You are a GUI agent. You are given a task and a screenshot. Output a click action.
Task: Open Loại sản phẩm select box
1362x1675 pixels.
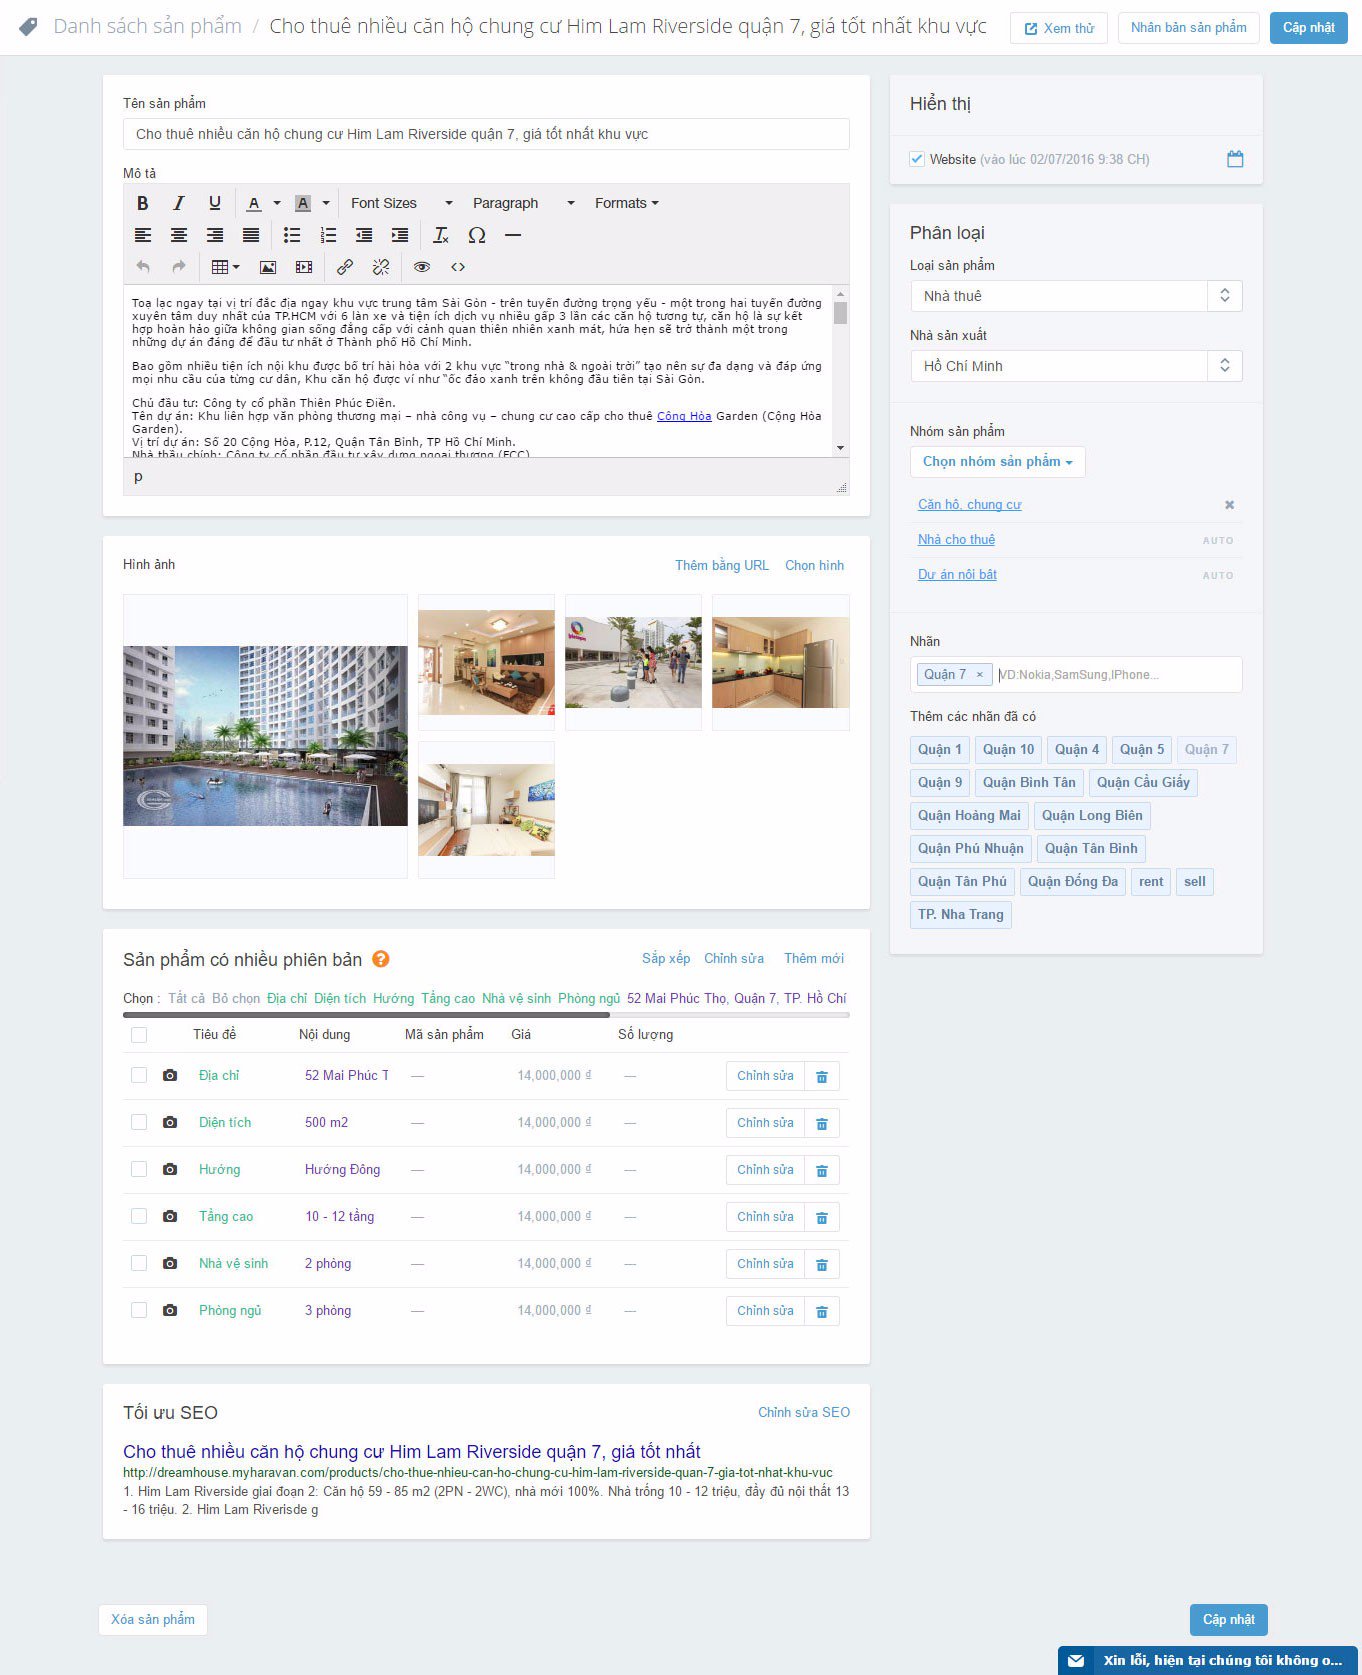click(x=1076, y=296)
